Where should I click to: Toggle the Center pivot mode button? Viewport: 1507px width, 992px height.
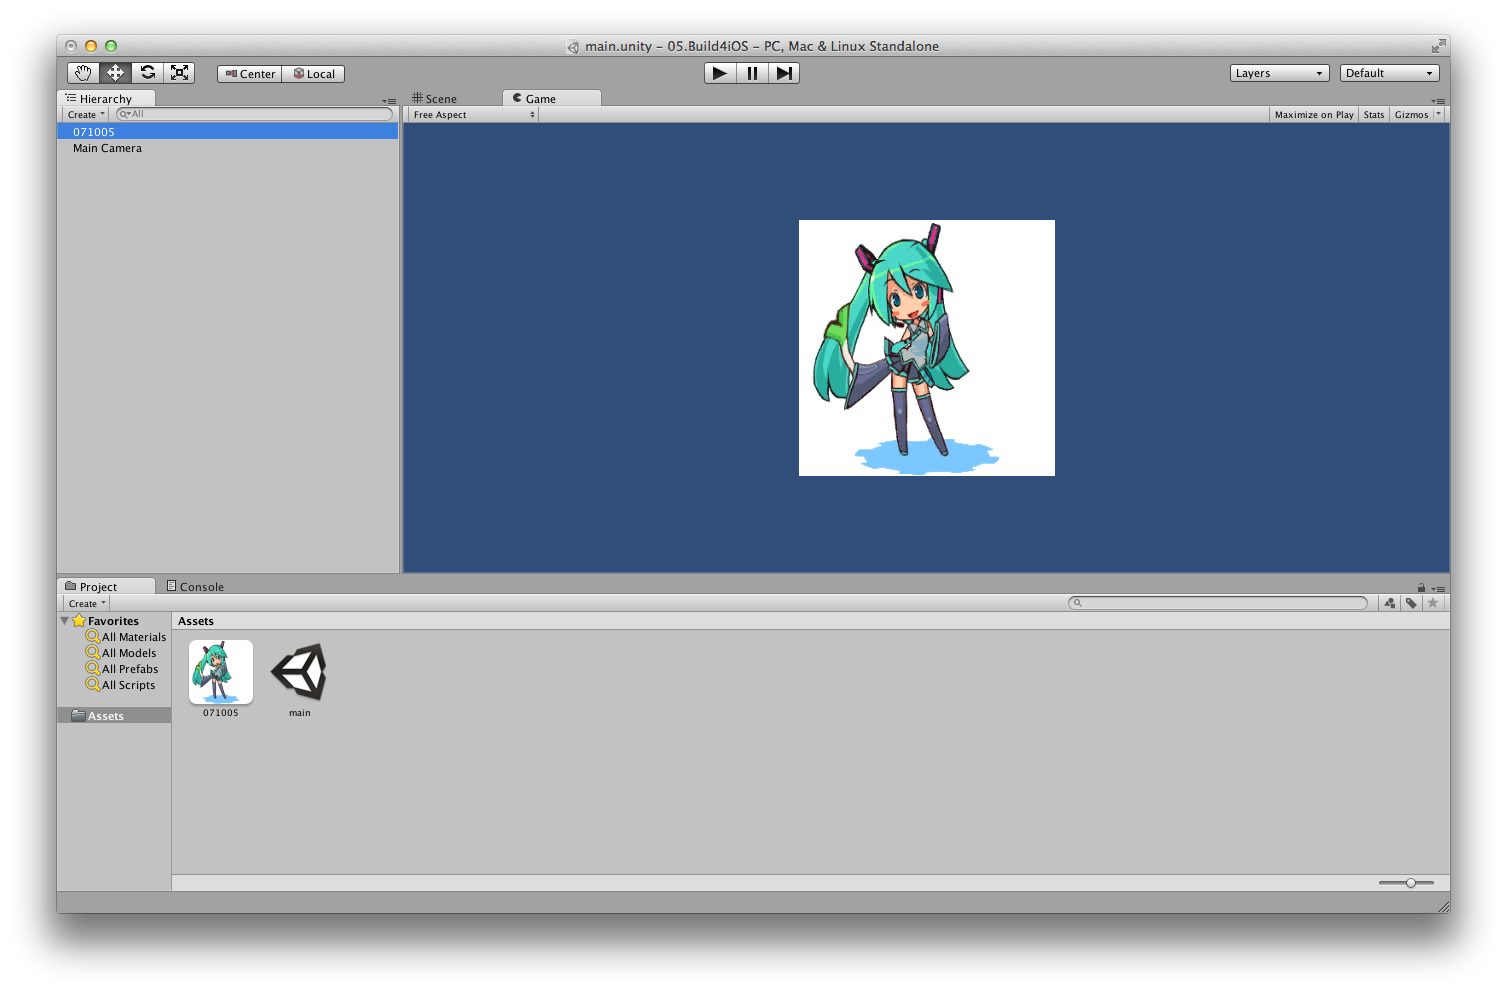pyautogui.click(x=250, y=74)
